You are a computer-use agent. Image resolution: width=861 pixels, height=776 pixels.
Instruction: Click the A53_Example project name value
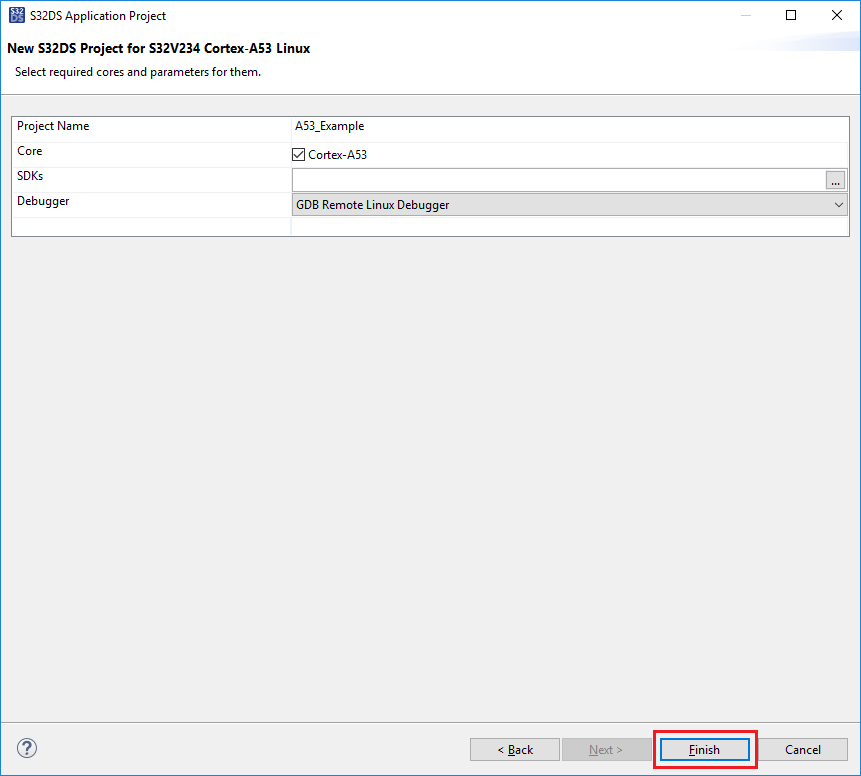[x=329, y=126]
